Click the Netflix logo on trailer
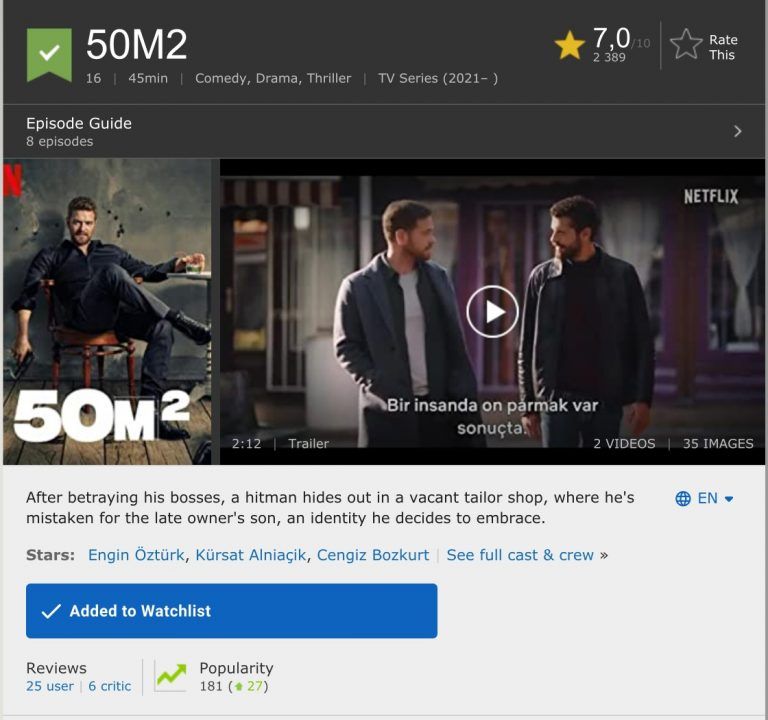The width and height of the screenshot is (768, 720). click(x=710, y=196)
